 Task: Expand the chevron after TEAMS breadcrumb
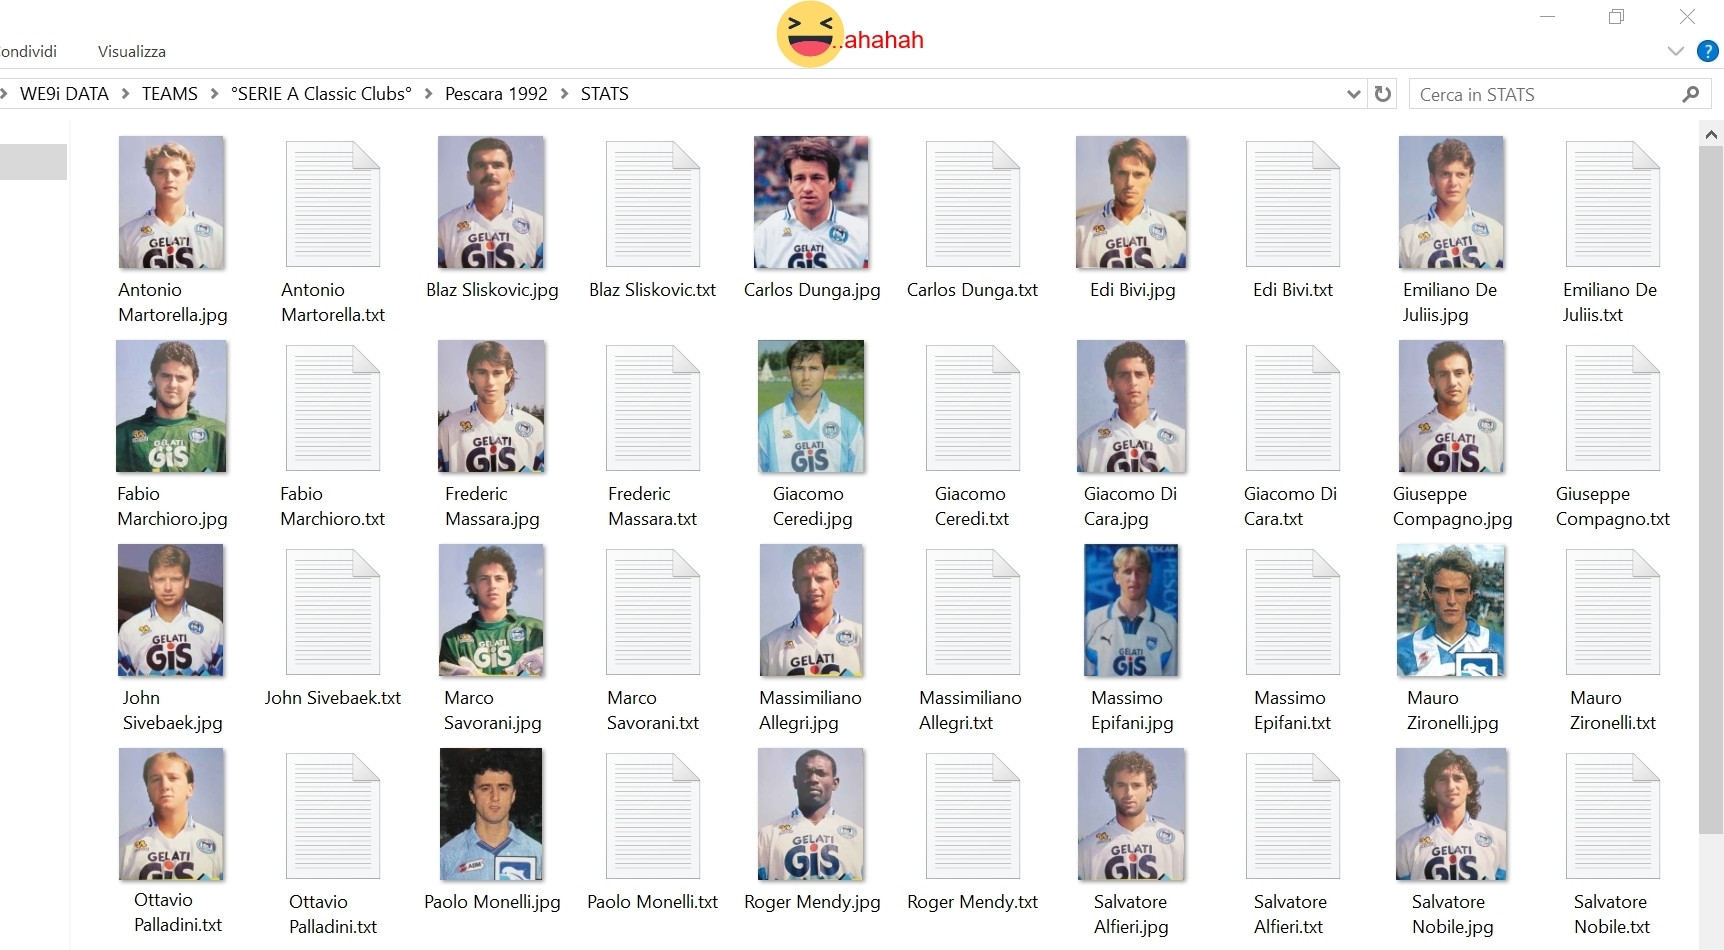(x=214, y=94)
